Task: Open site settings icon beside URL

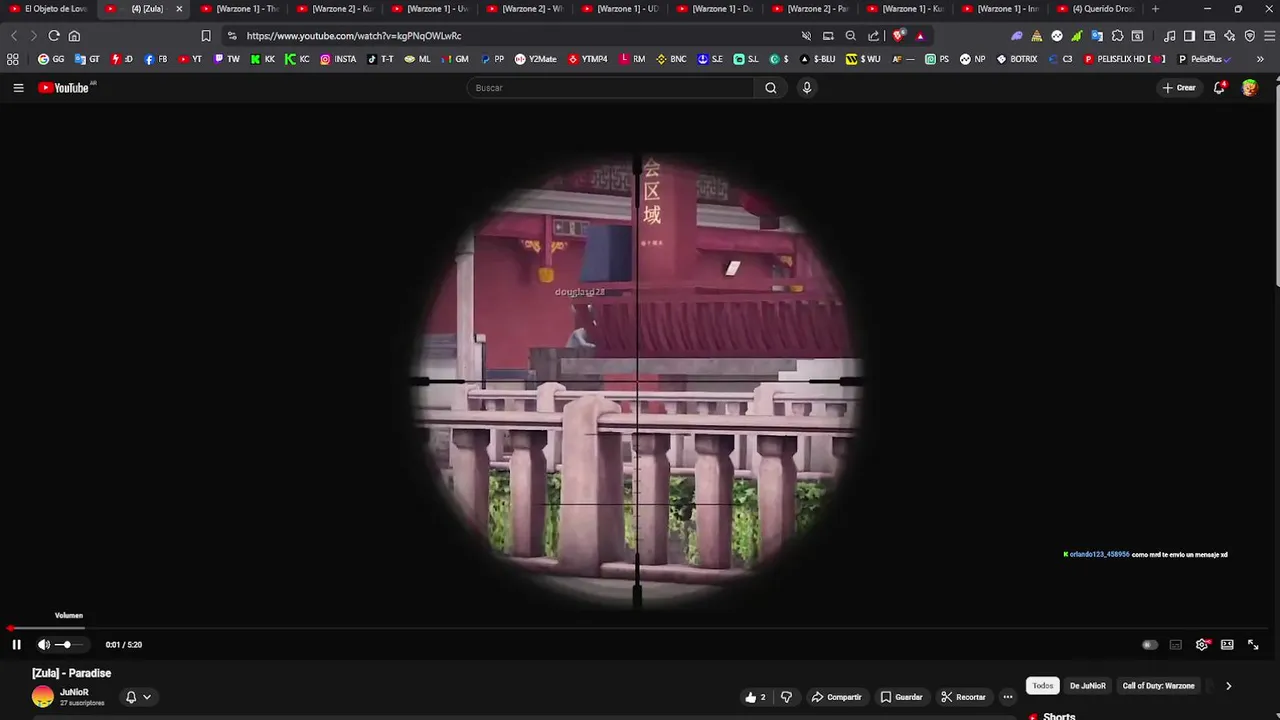Action: (x=232, y=36)
